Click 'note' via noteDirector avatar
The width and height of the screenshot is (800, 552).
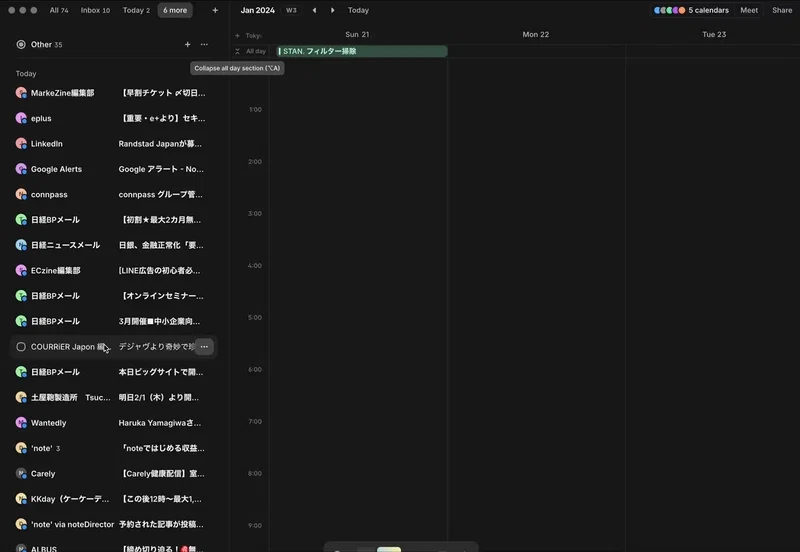21,524
